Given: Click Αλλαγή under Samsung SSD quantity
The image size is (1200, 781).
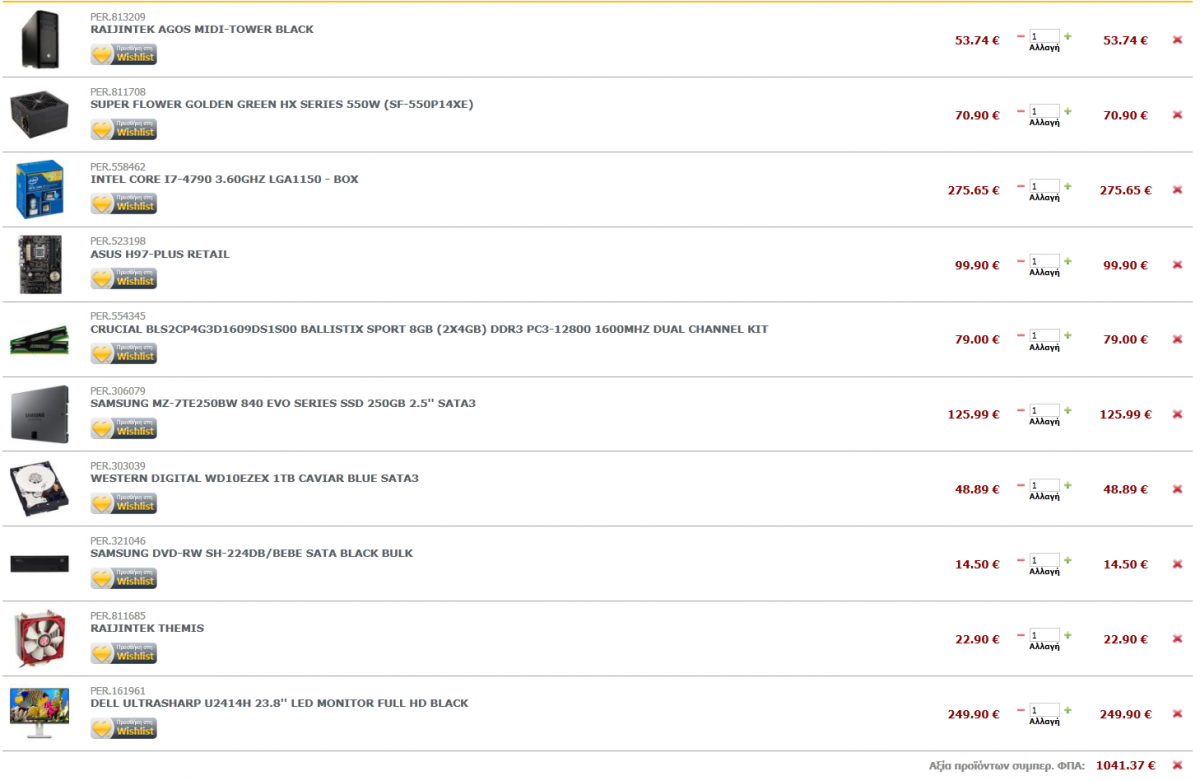Looking at the screenshot, I should pos(1044,422).
